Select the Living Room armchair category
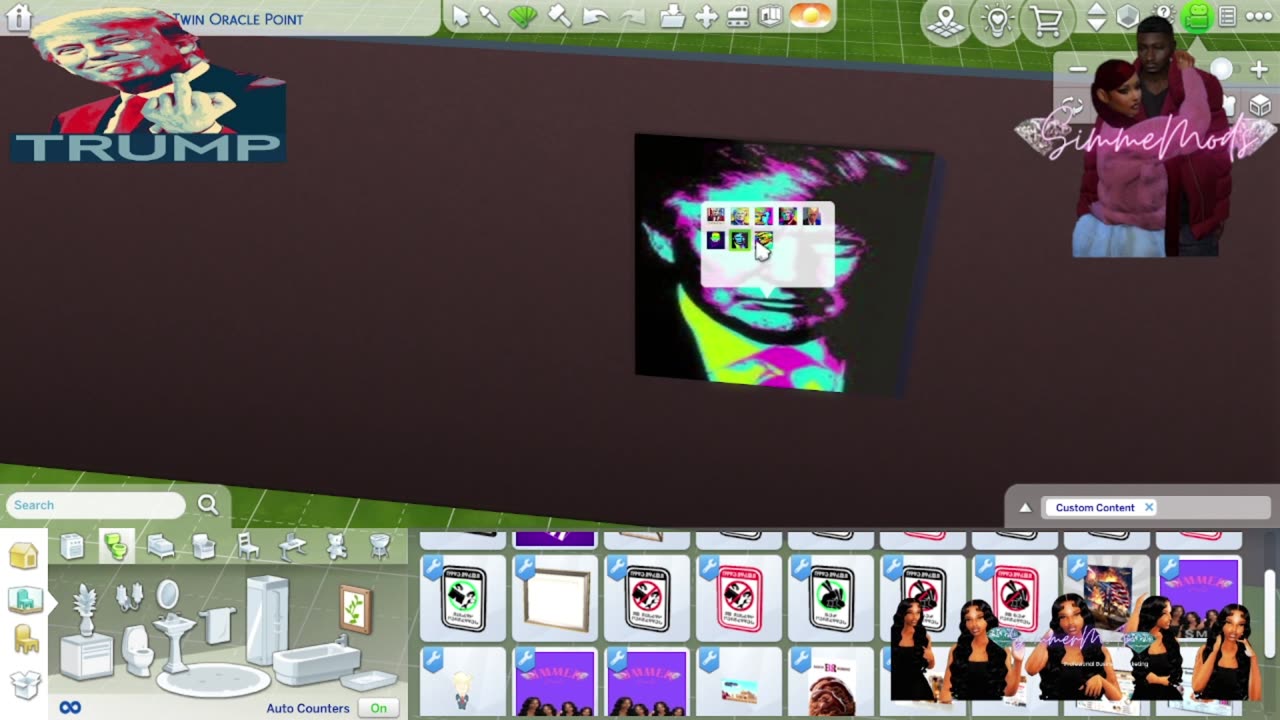This screenshot has width=1280, height=720. pos(204,546)
